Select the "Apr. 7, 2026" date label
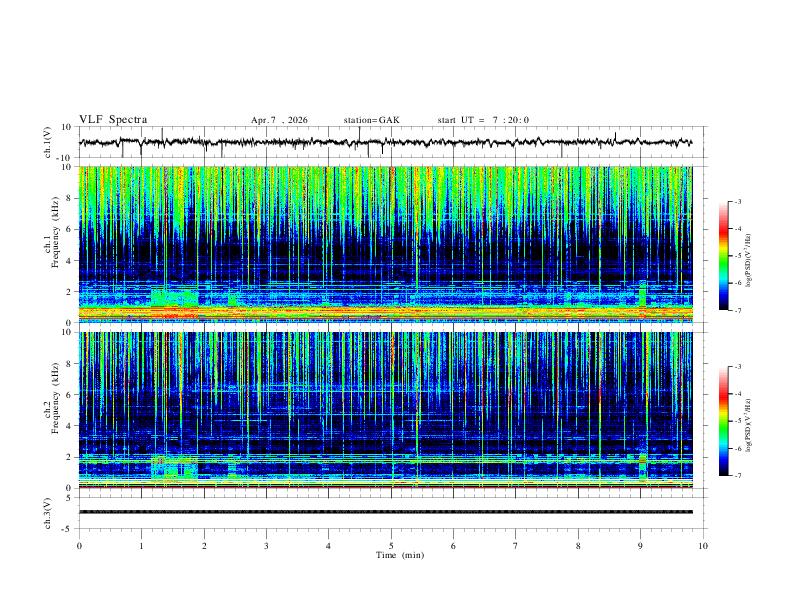 pos(279,120)
